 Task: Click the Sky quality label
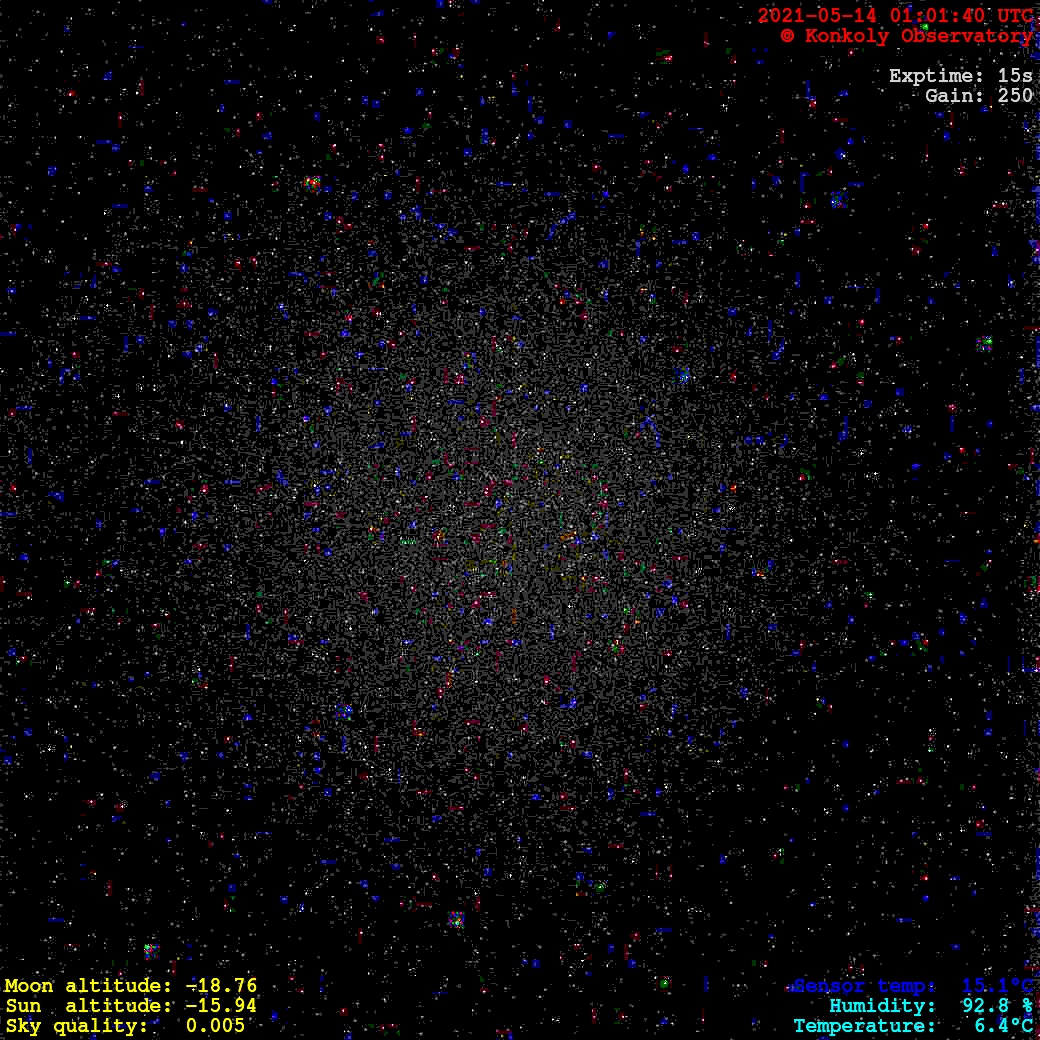[76, 1026]
